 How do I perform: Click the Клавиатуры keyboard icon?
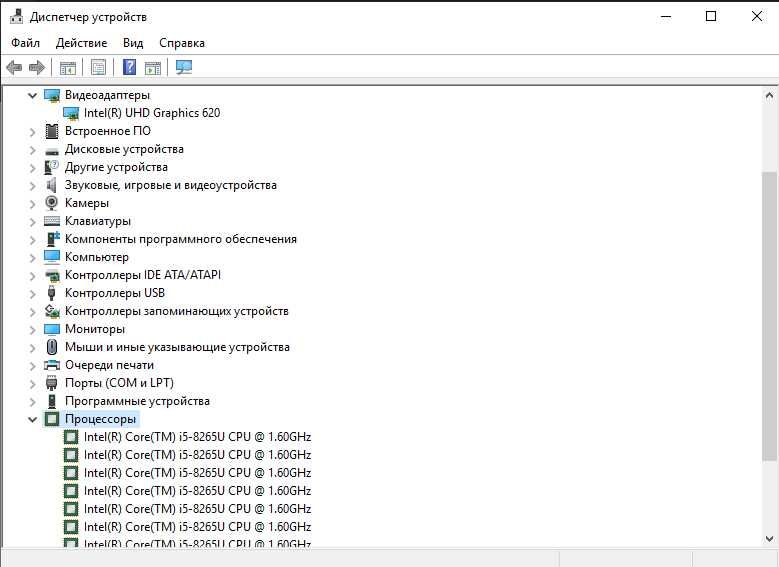pos(52,221)
